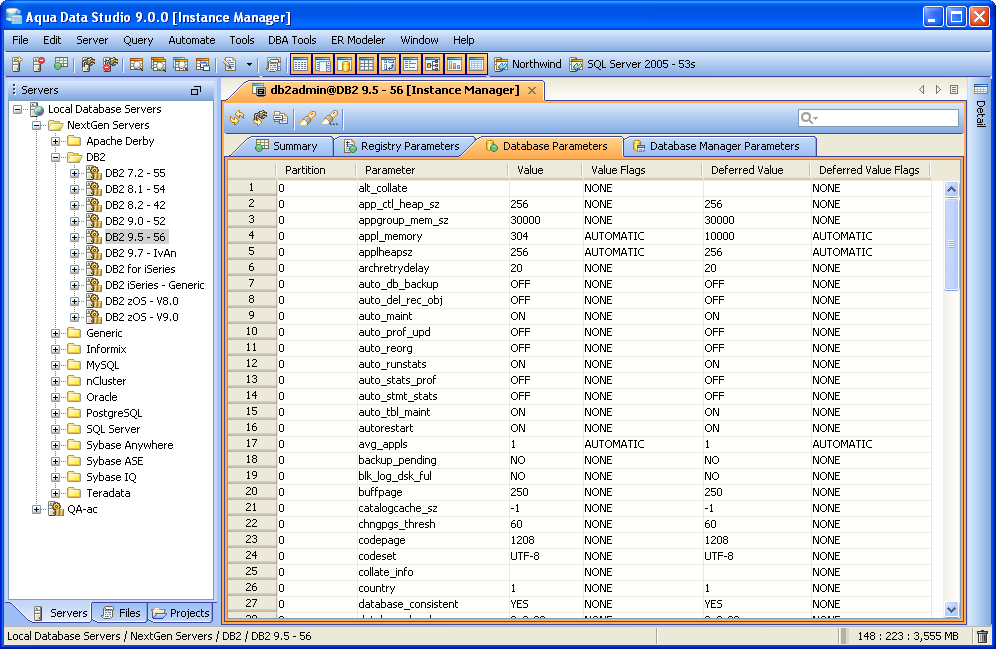
Task: Click the next tab right arrow icon
Action: 938,90
